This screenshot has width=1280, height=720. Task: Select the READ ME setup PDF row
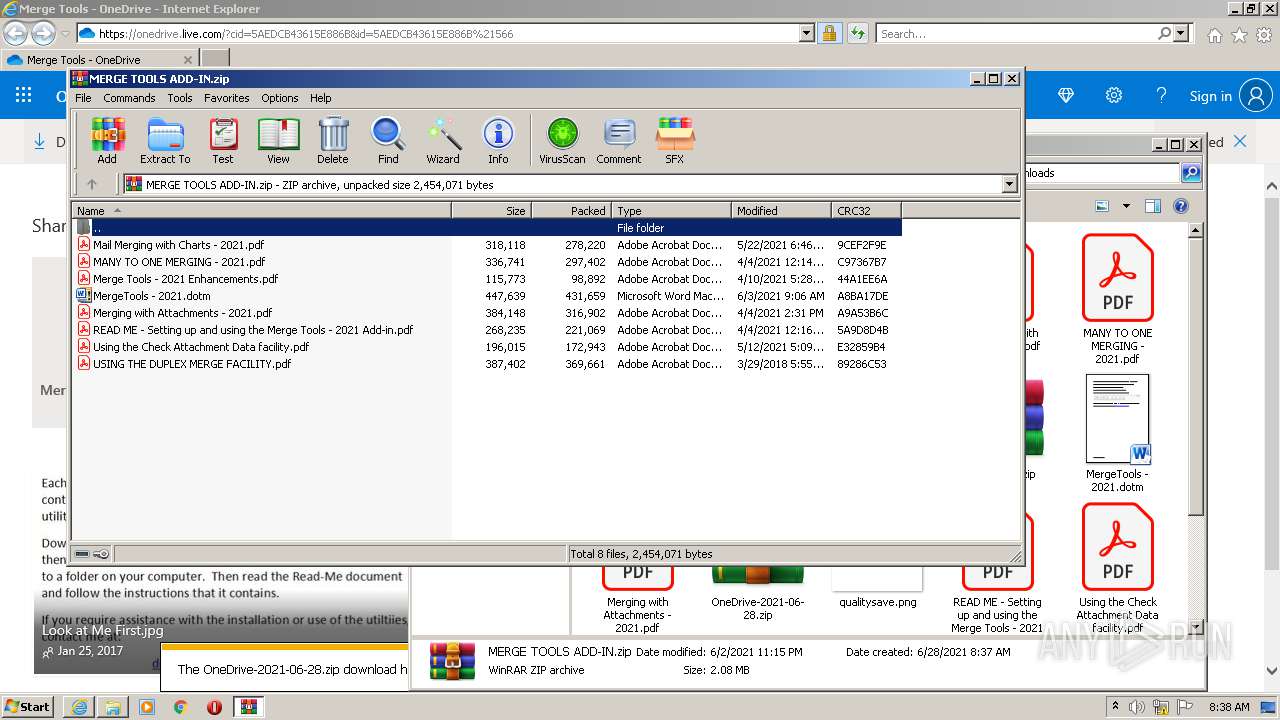click(488, 330)
